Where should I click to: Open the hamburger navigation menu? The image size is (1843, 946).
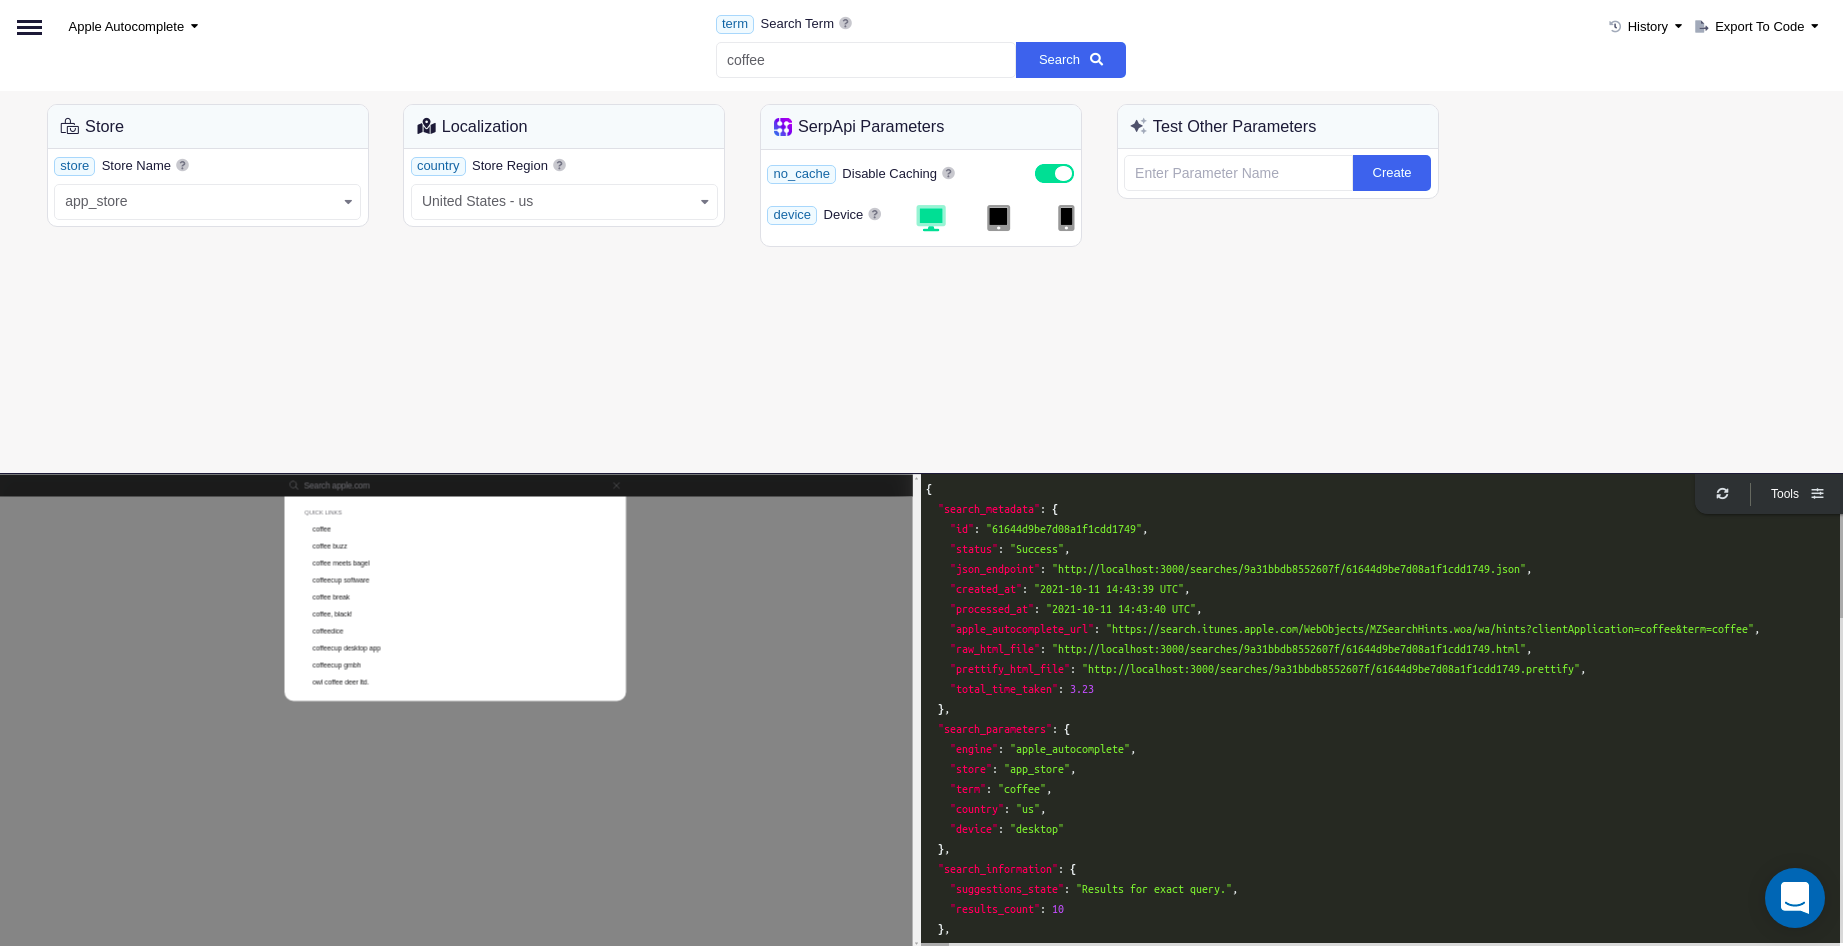pyautogui.click(x=29, y=27)
